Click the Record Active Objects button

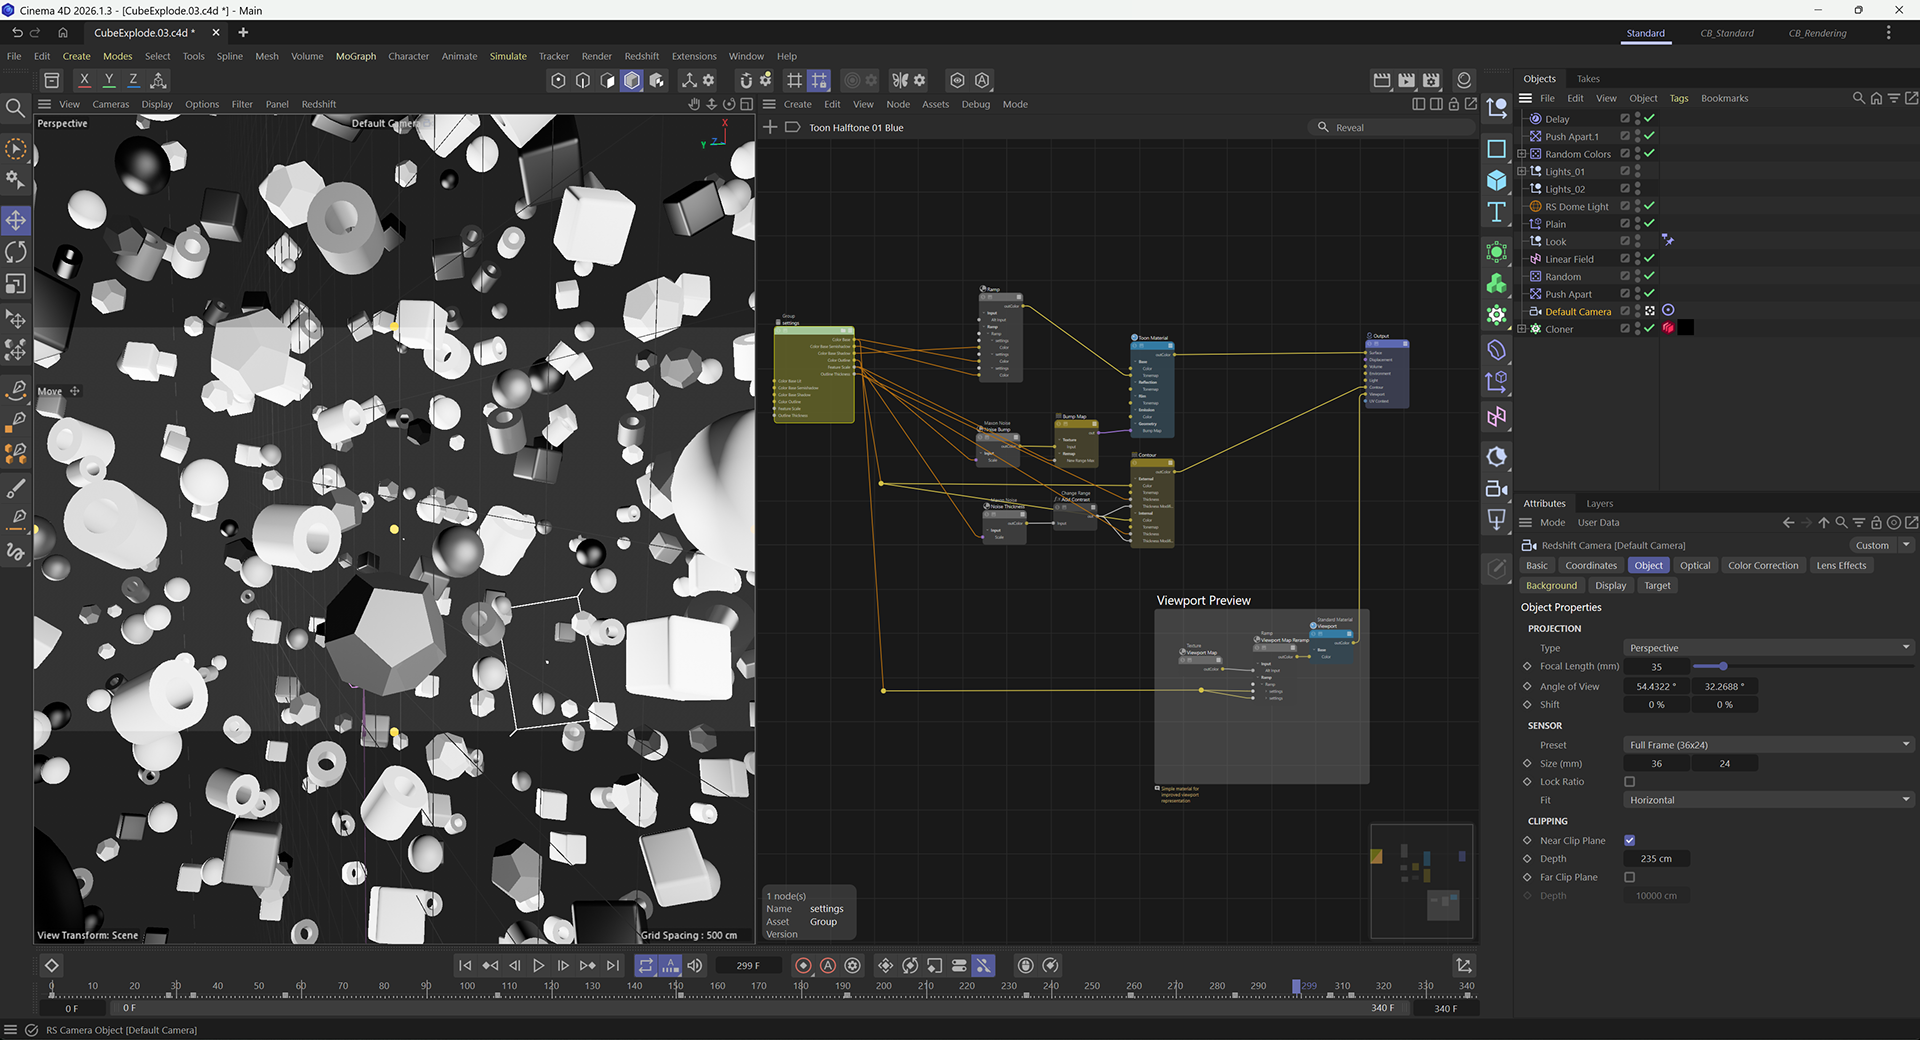[803, 965]
